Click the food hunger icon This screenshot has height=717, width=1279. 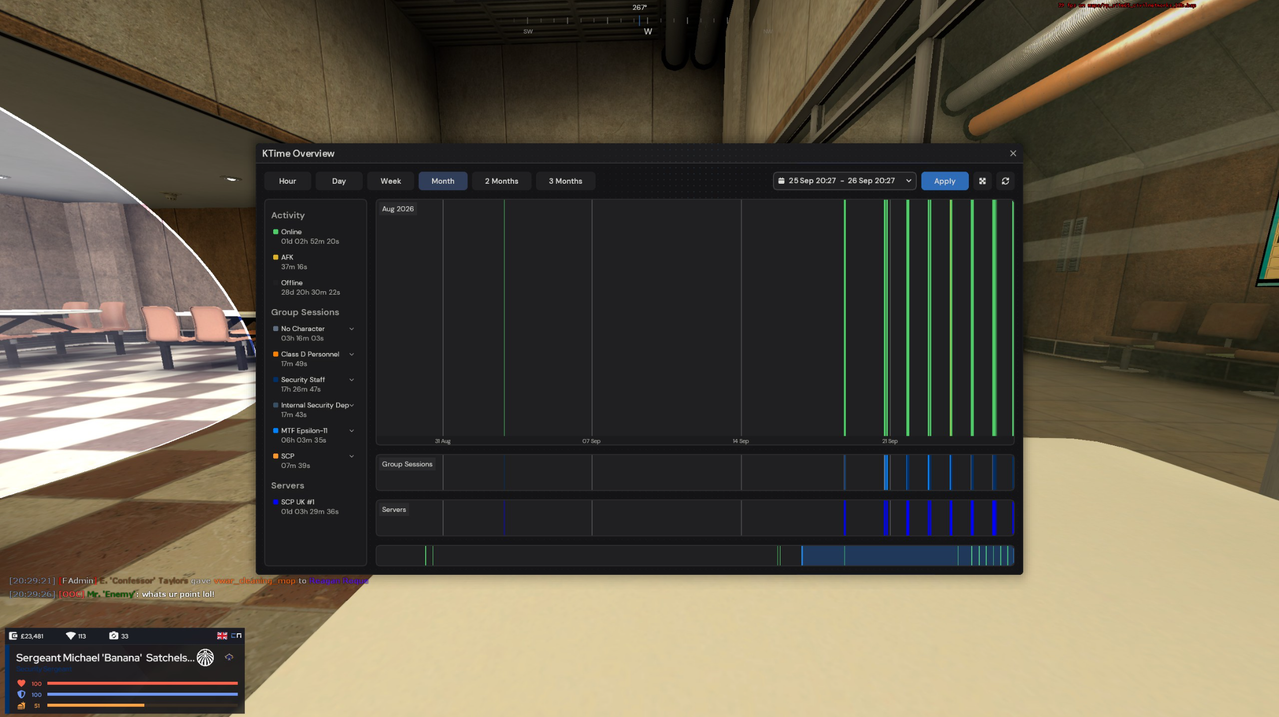[x=21, y=706]
